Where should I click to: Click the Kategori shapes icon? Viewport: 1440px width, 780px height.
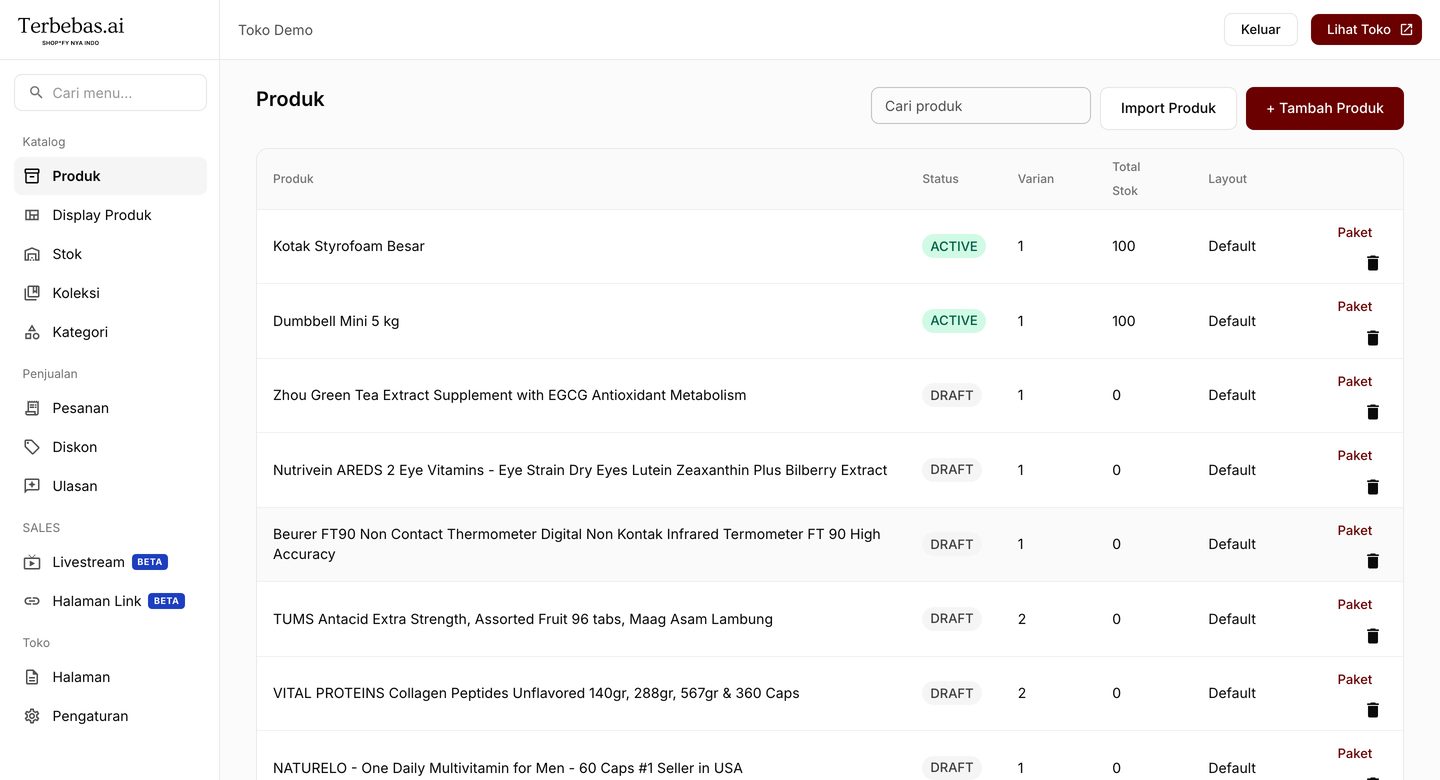[x=32, y=332]
